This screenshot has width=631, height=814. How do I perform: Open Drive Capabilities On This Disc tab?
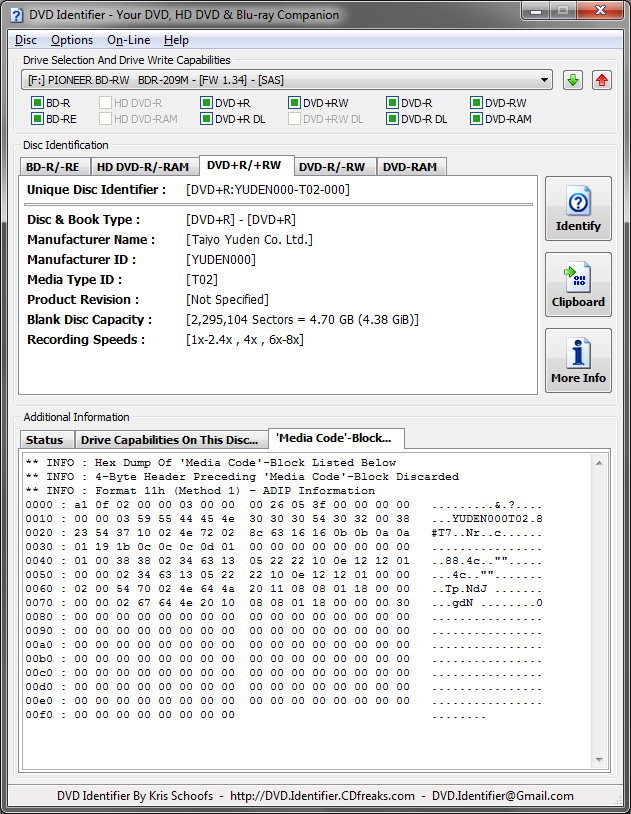(170, 440)
